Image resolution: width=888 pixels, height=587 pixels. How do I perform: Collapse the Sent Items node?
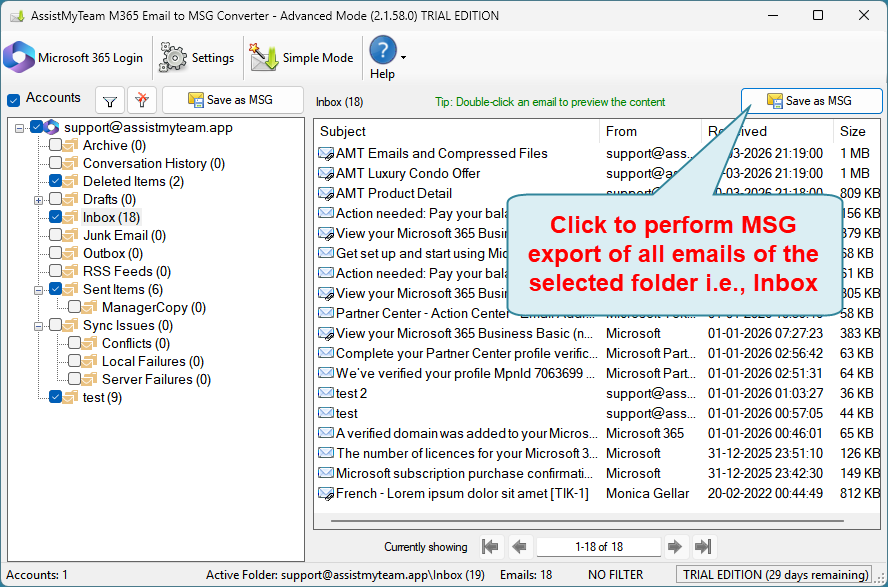click(x=38, y=290)
